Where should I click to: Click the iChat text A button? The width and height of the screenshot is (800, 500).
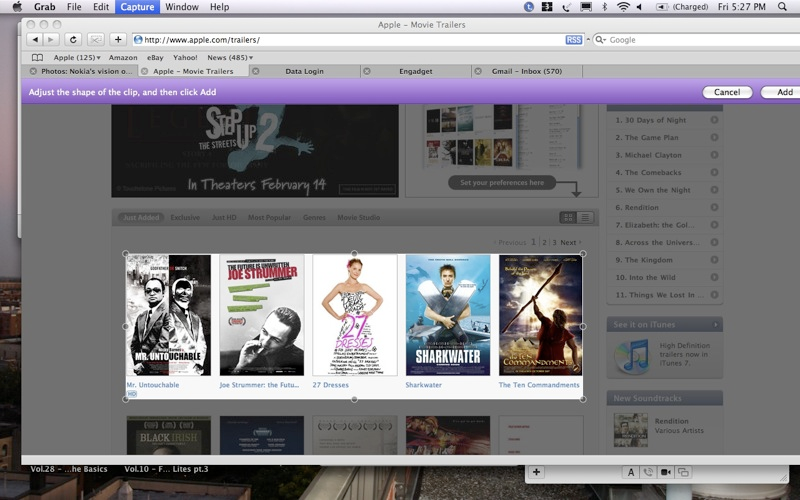click(x=631, y=472)
